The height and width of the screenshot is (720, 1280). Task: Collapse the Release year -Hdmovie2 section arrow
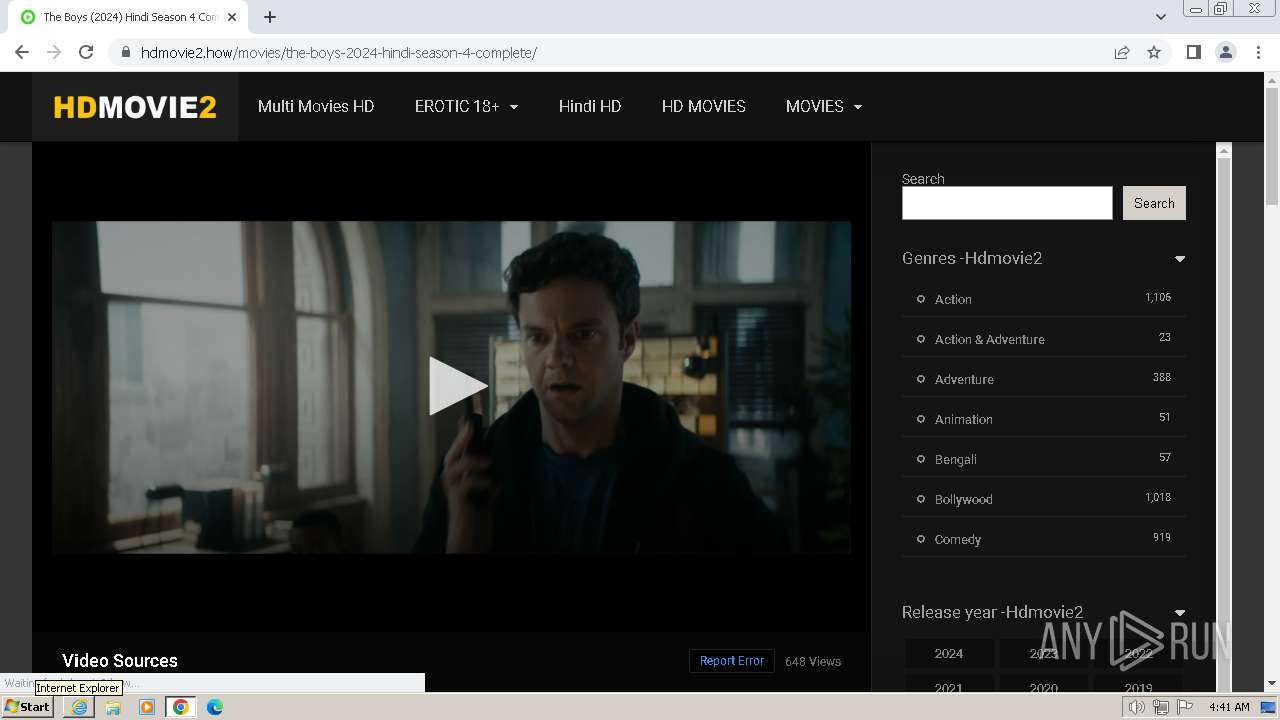(x=1180, y=613)
